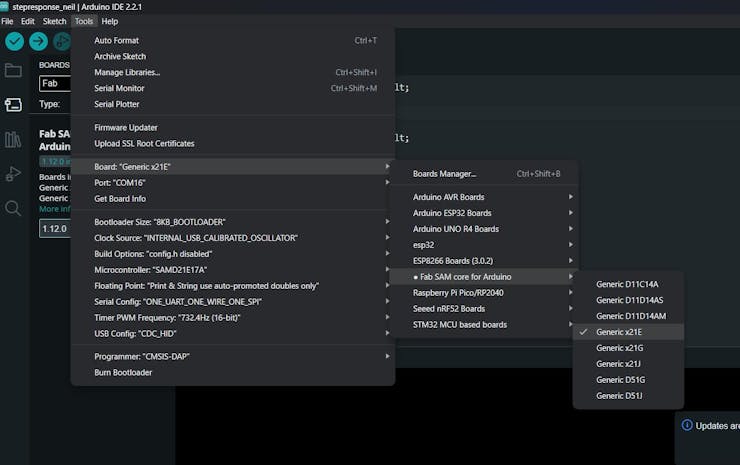This screenshot has width=740, height=465.
Task: Expand Arduino UNO R4 Boards submenu
Action: (x=485, y=229)
